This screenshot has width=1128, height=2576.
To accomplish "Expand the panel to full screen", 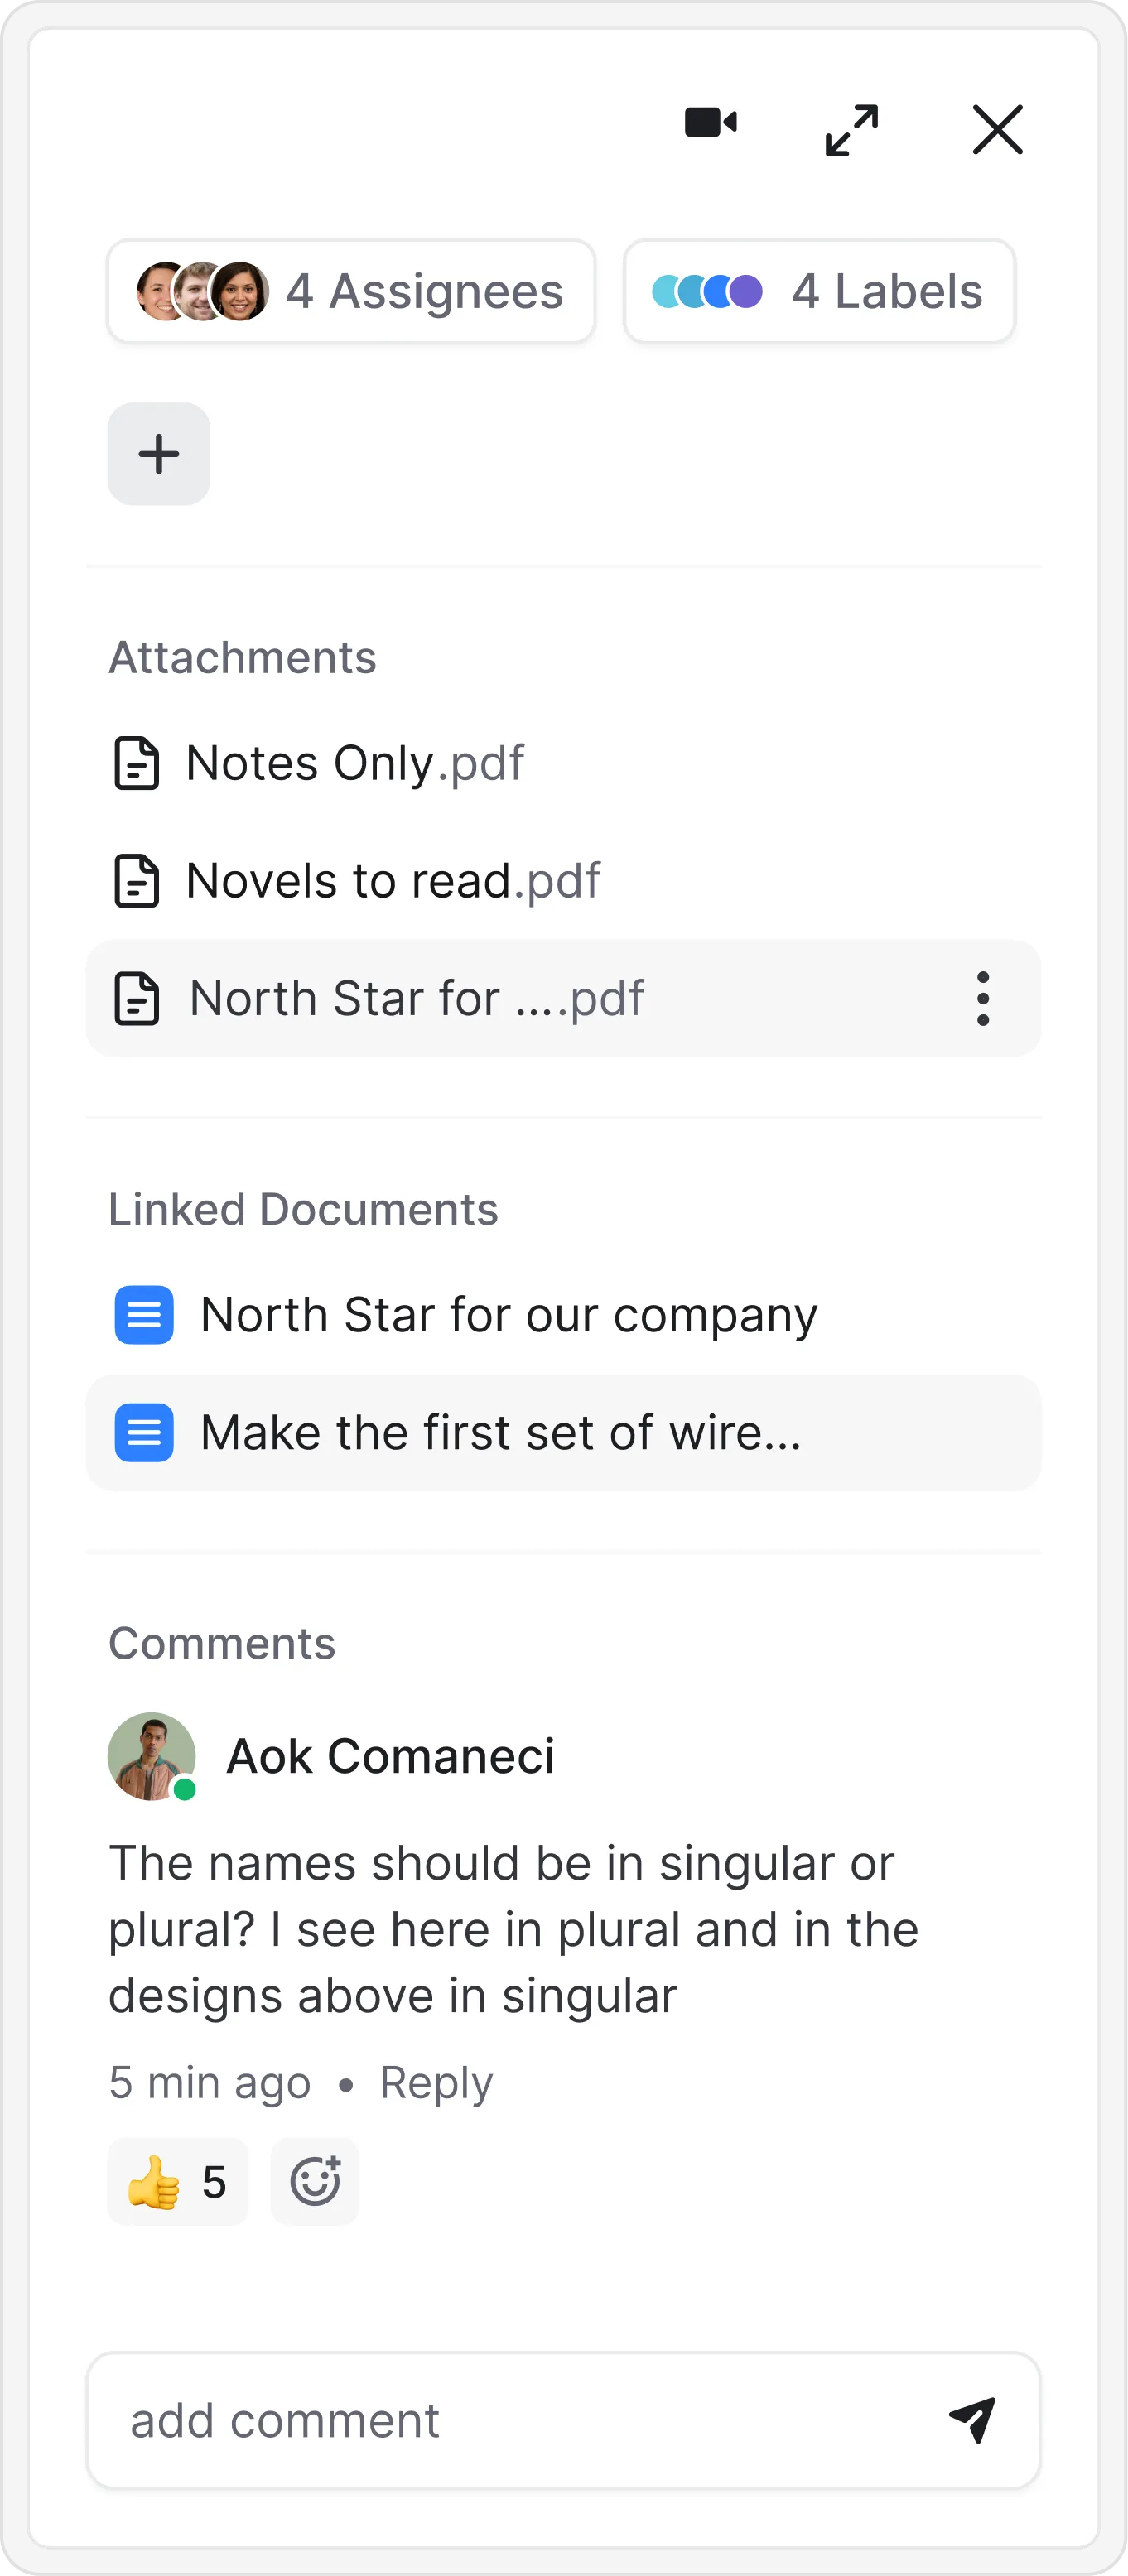I will [x=851, y=130].
